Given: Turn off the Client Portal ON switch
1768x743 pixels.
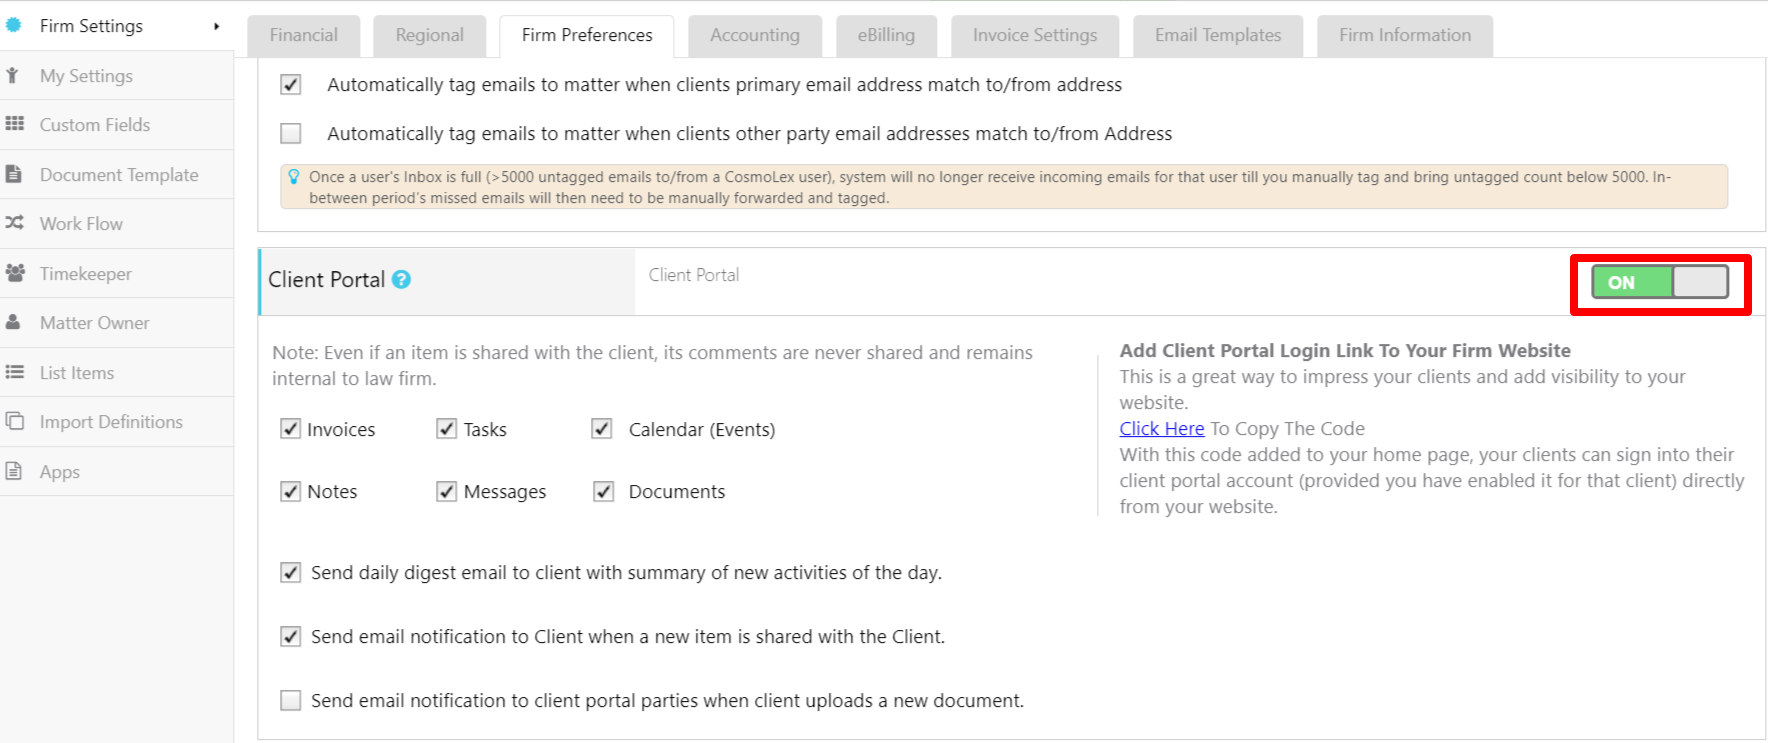Looking at the screenshot, I should 1659,283.
